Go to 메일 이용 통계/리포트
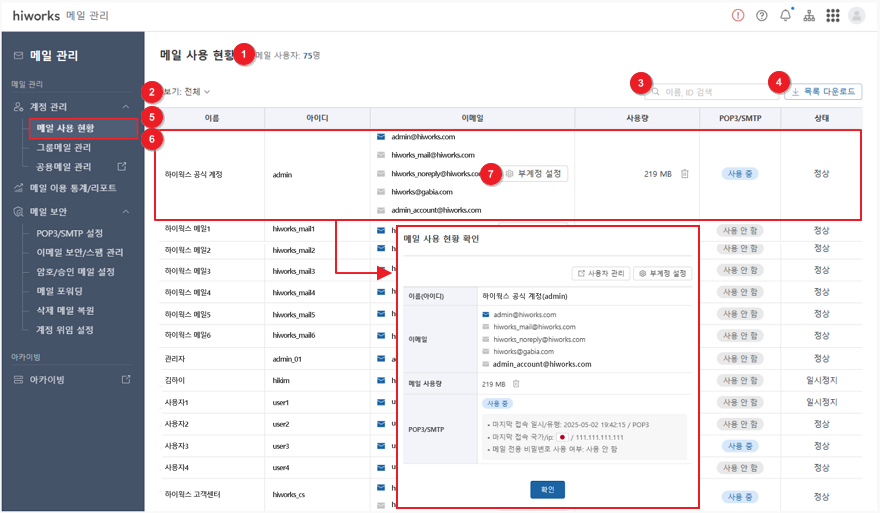The width and height of the screenshot is (880, 513). pyautogui.click(x=72, y=188)
